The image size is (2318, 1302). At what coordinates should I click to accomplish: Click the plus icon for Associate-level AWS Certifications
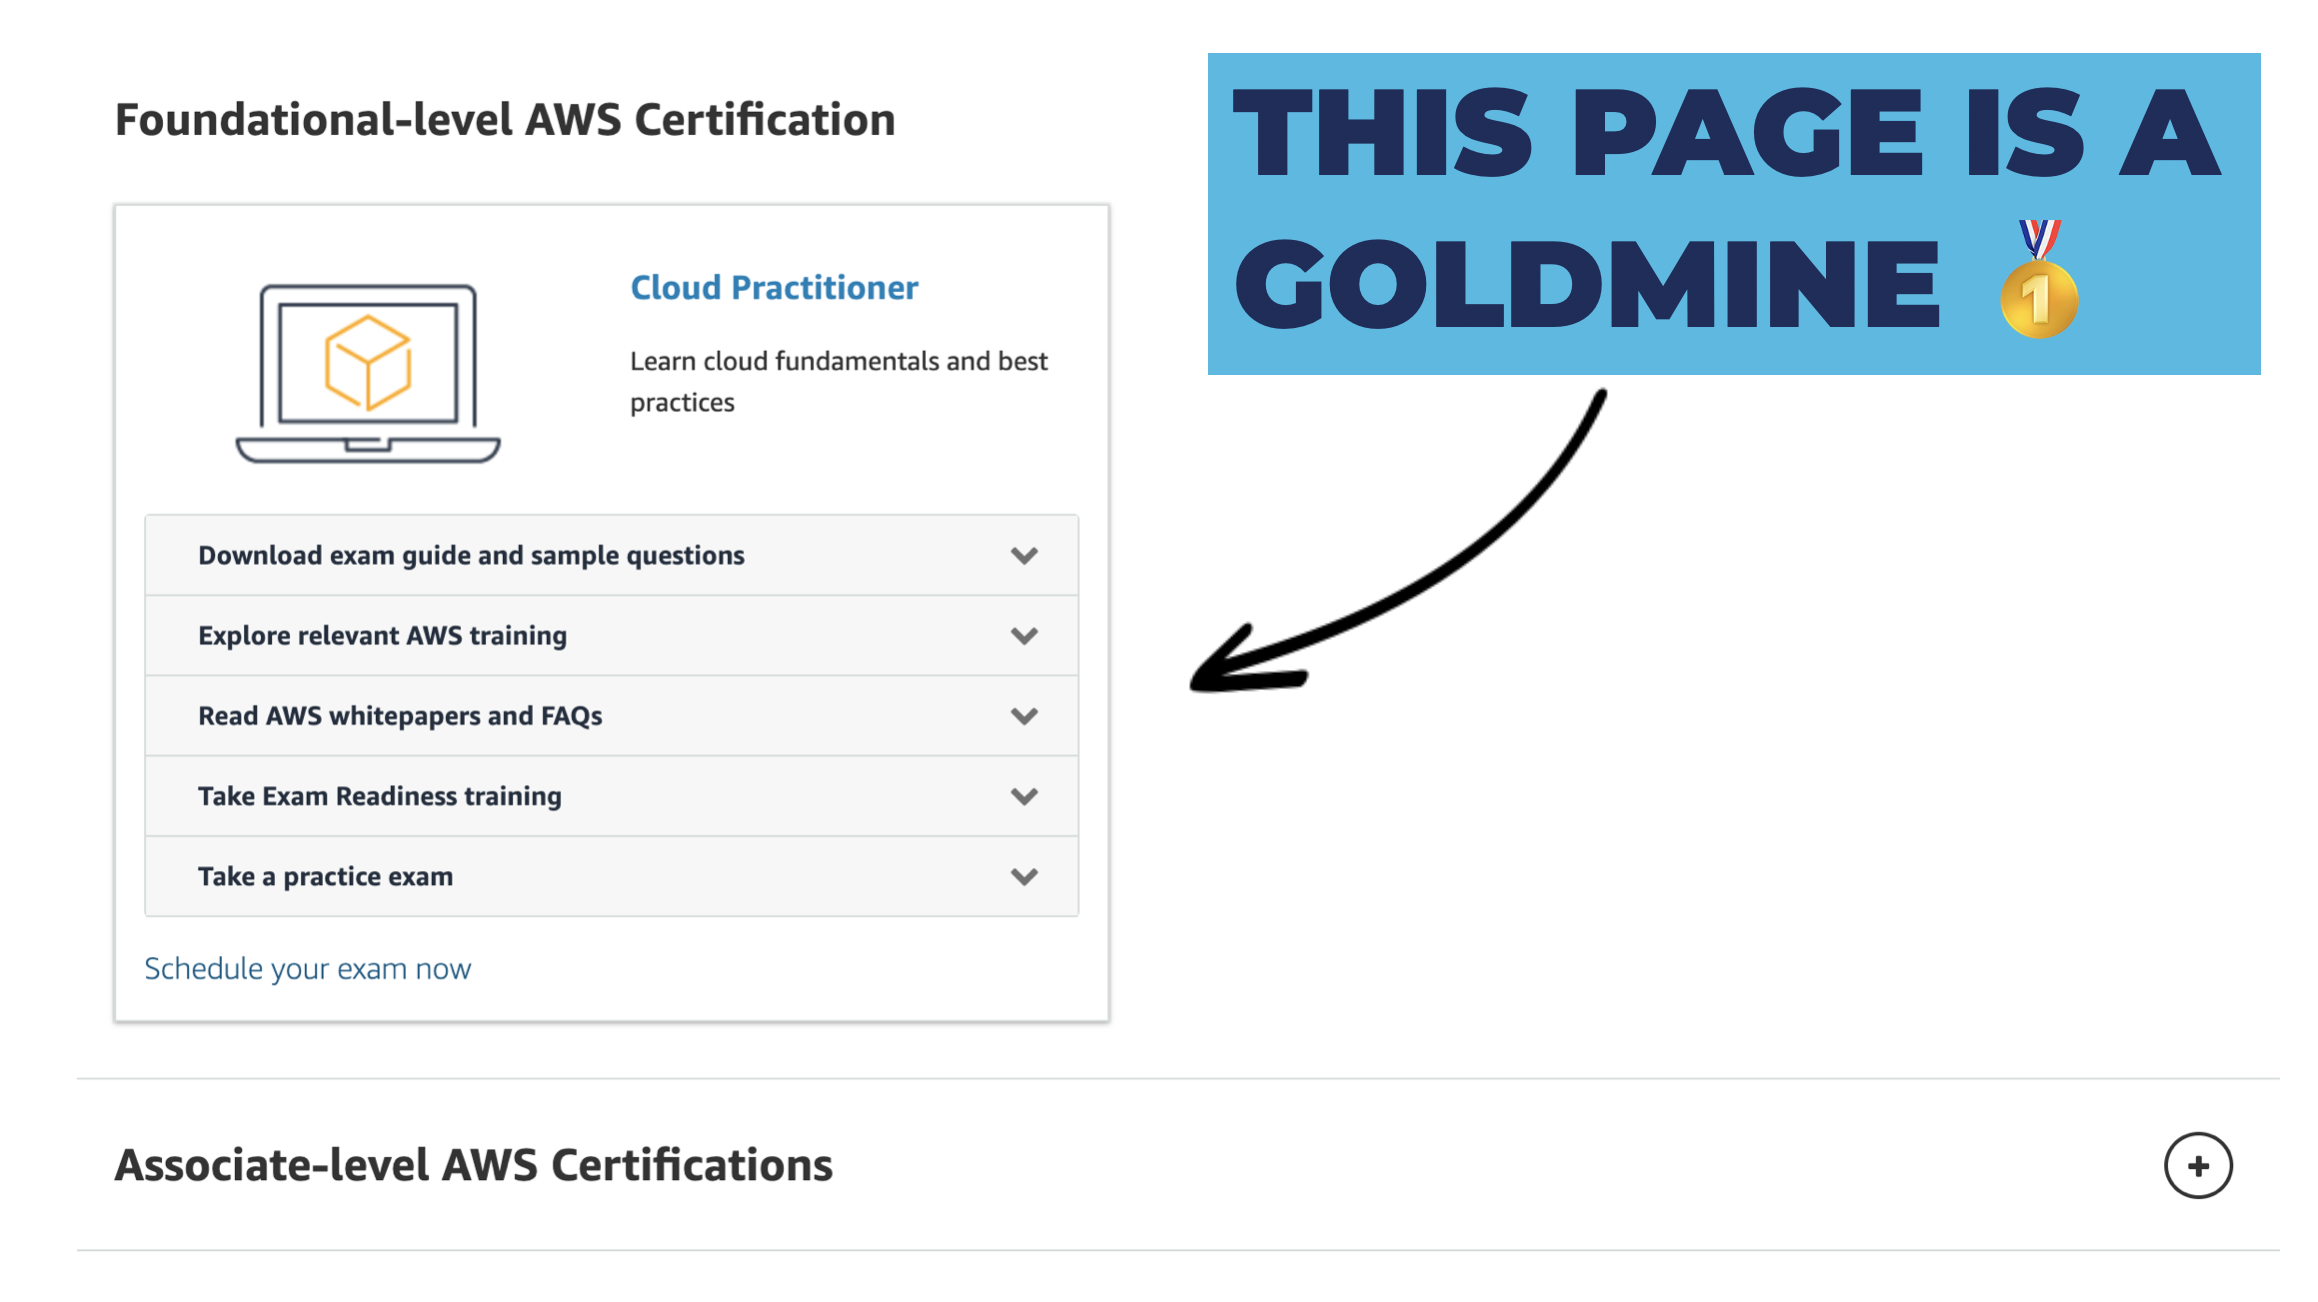[2197, 1165]
